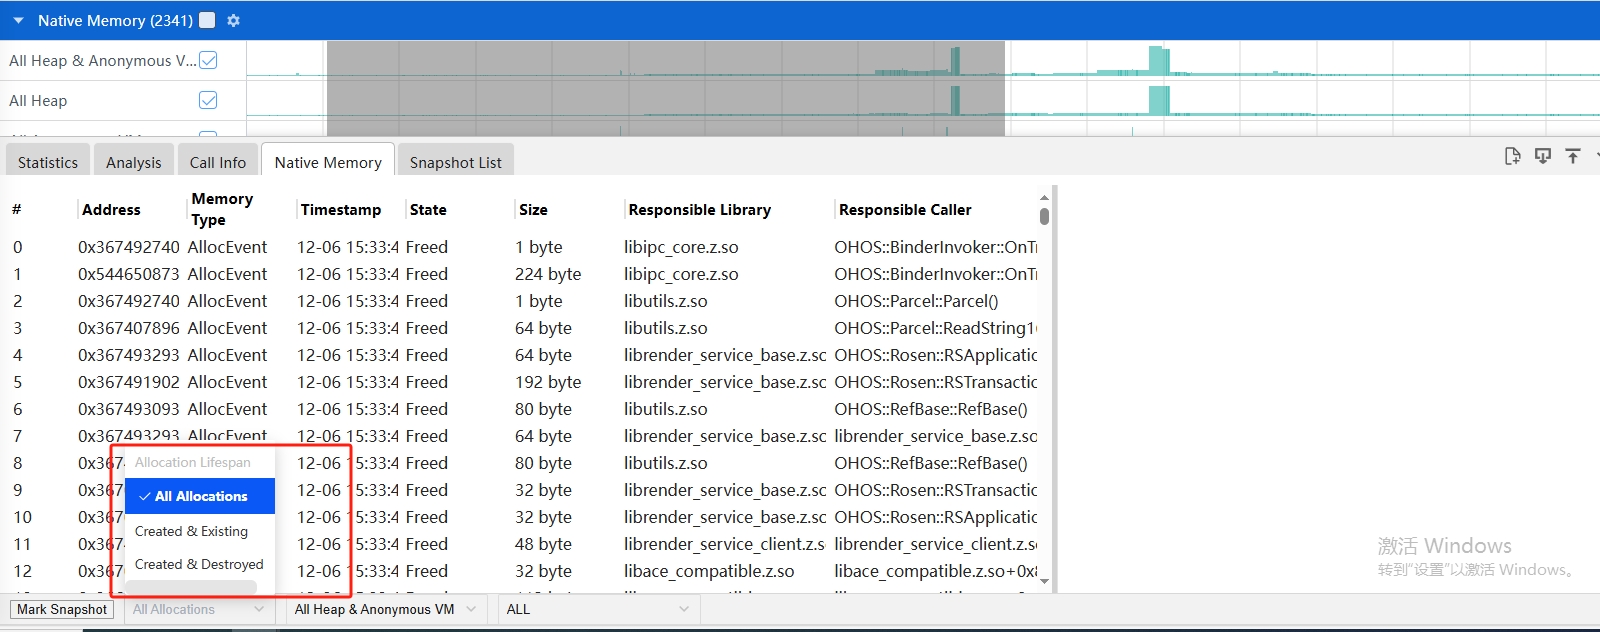Toggle the Native Memory header checkbox
Viewport: 1600px width, 632px height.
(207, 20)
